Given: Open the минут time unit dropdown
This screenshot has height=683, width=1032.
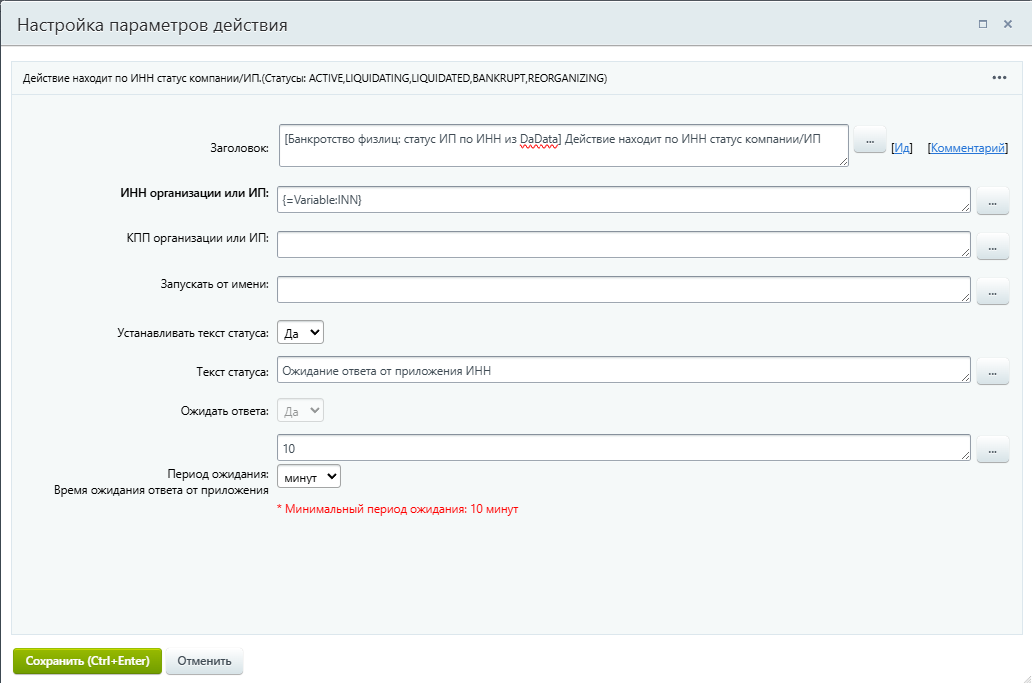Looking at the screenshot, I should tap(309, 477).
